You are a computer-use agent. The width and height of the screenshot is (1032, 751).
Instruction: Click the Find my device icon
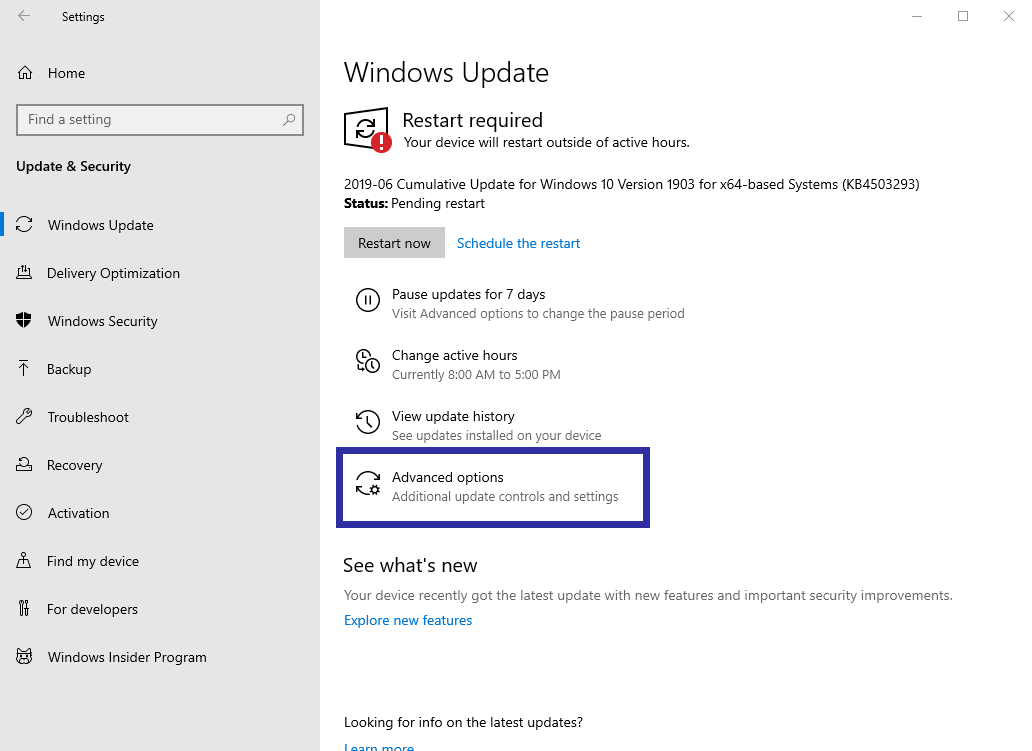pyautogui.click(x=24, y=561)
